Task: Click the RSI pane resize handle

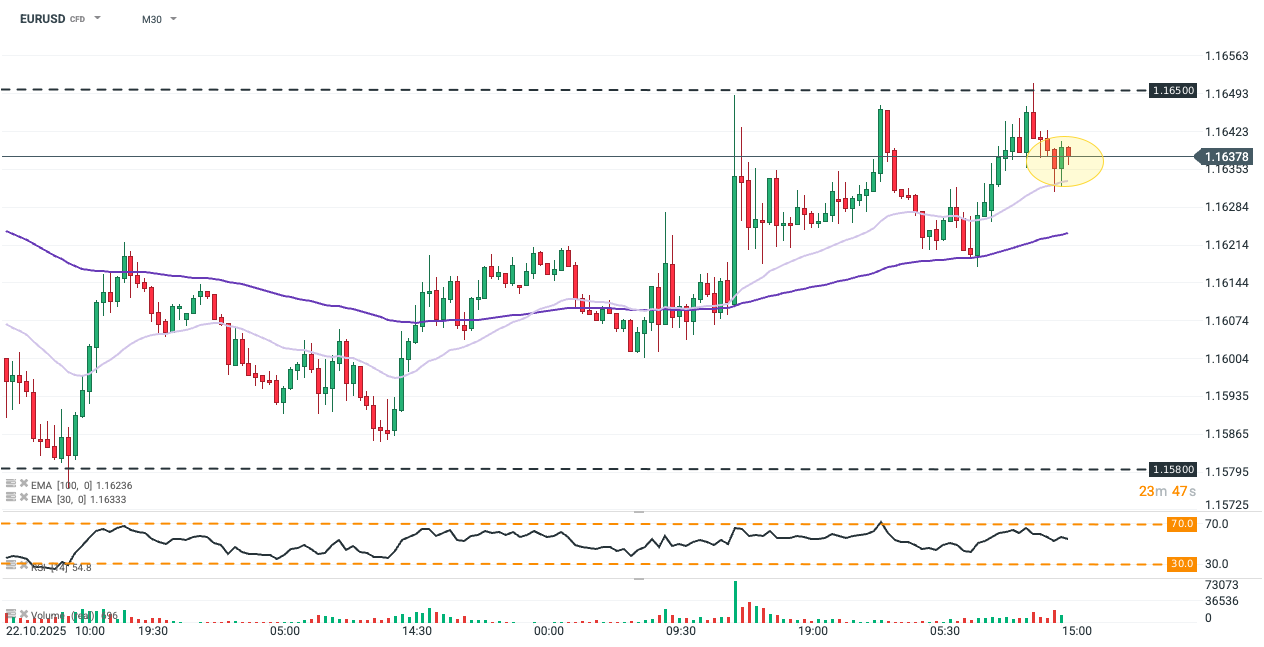Action: point(639,512)
